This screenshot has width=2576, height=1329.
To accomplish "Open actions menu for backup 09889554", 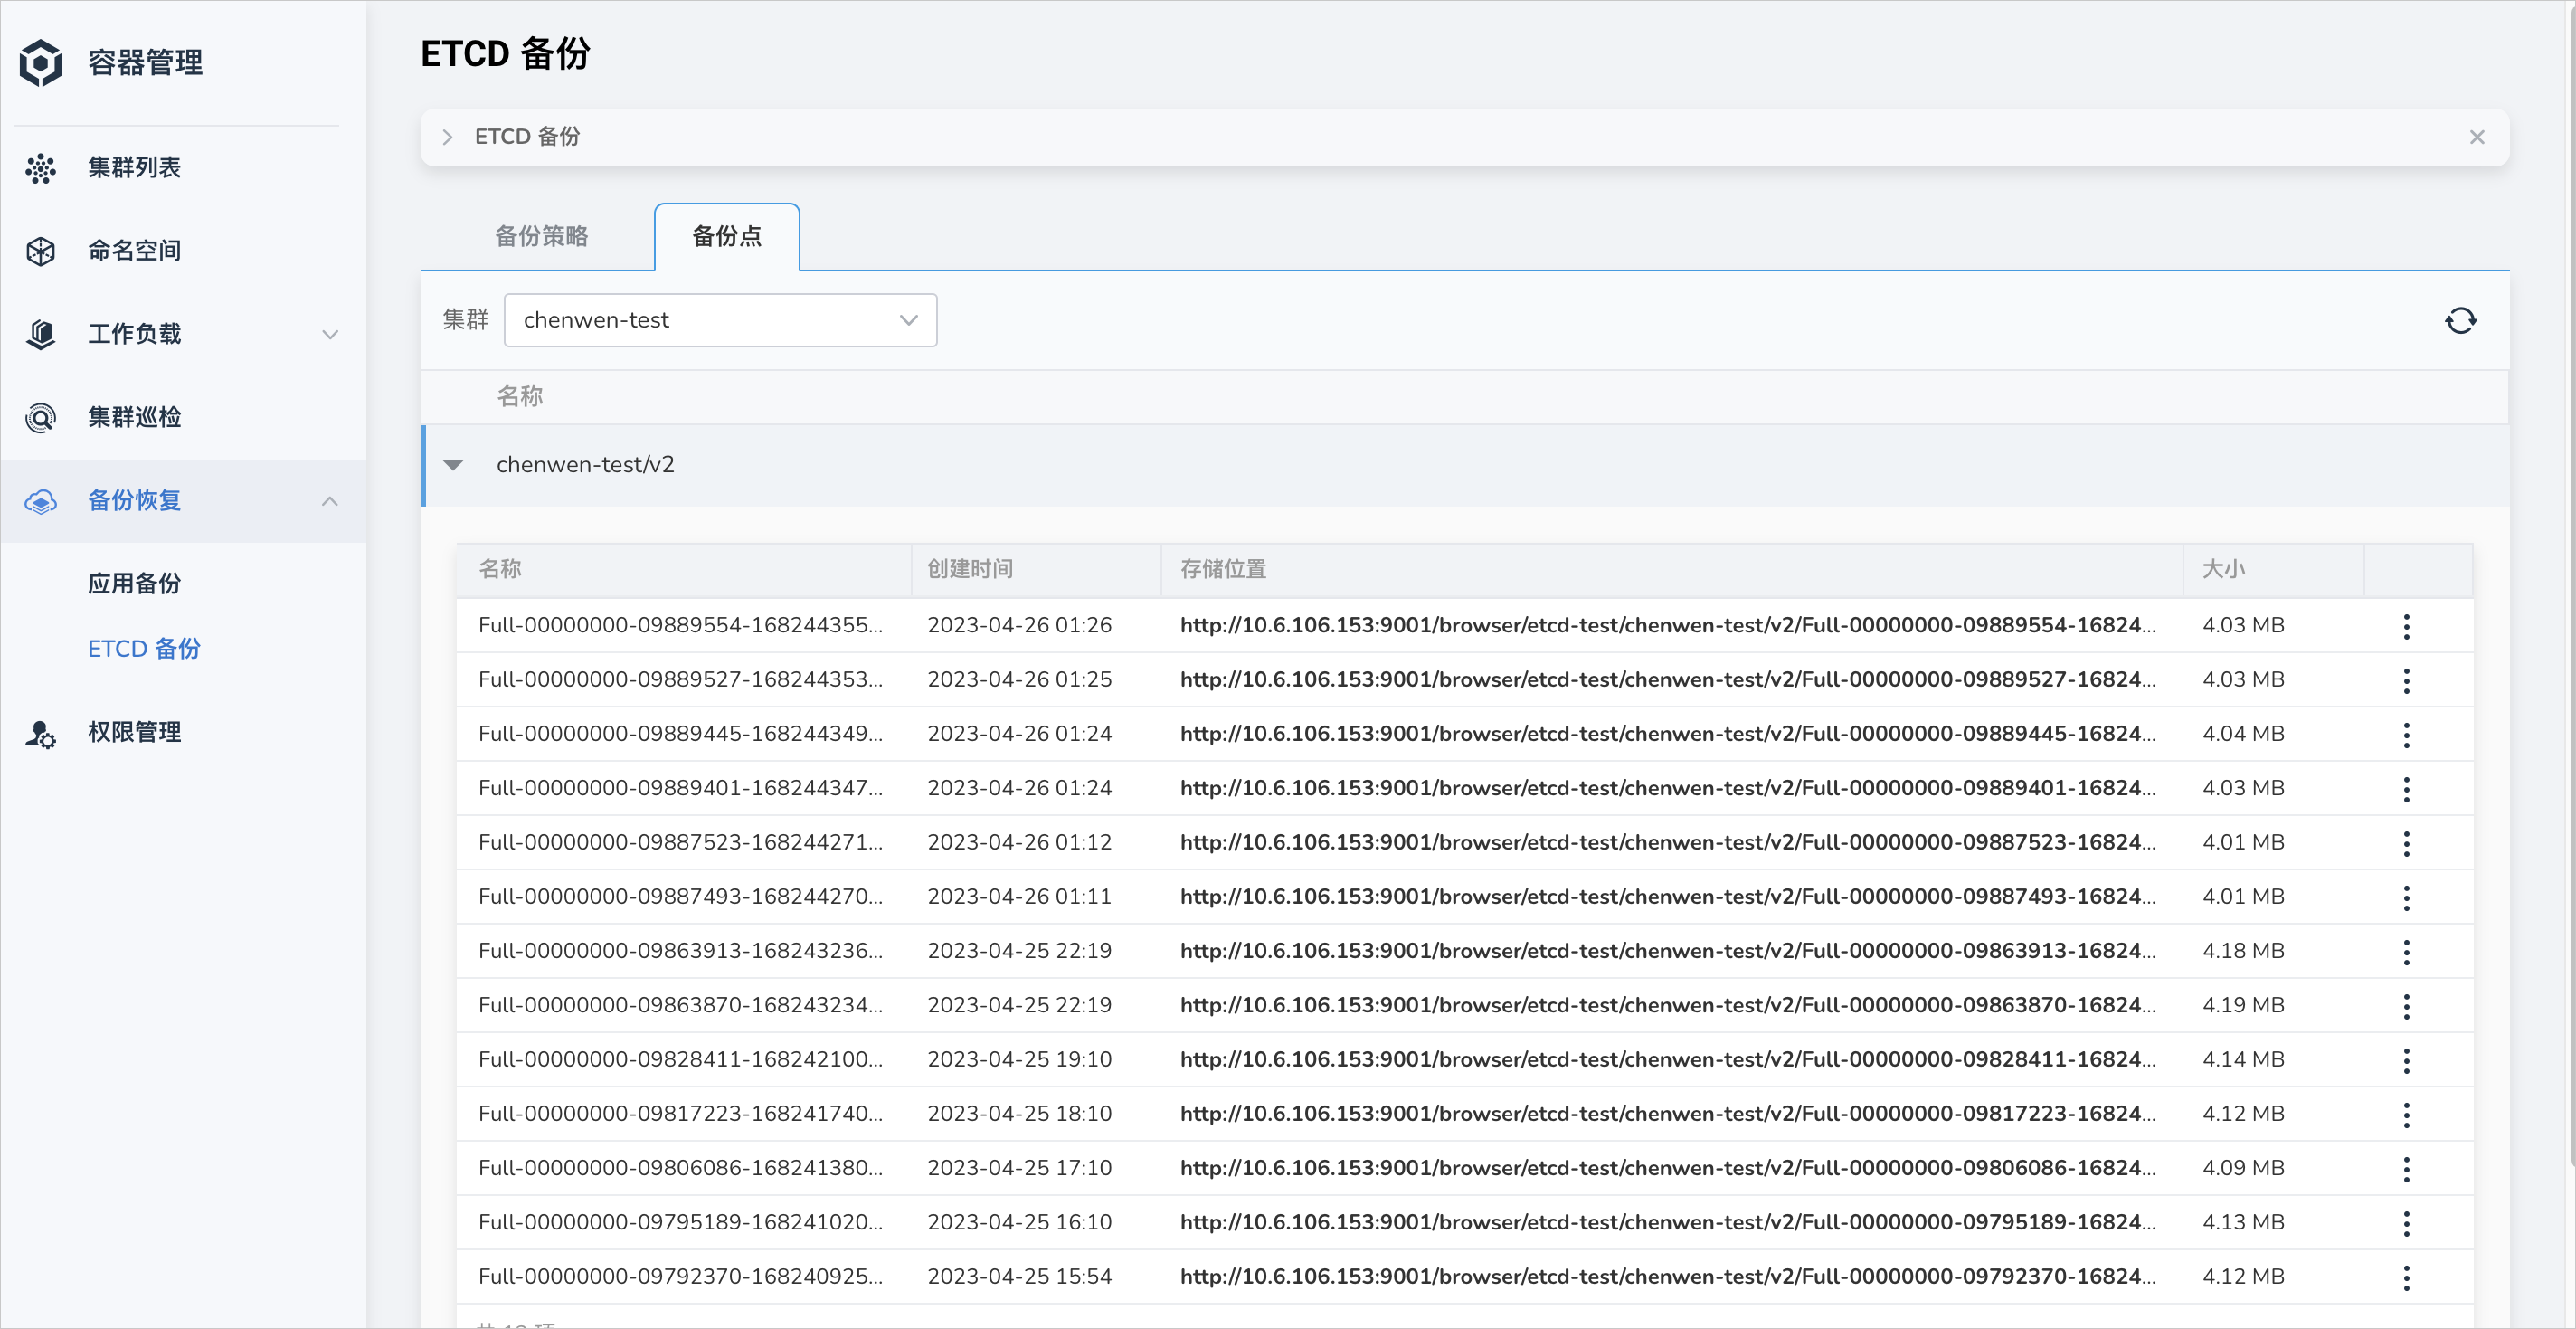I will [2406, 626].
